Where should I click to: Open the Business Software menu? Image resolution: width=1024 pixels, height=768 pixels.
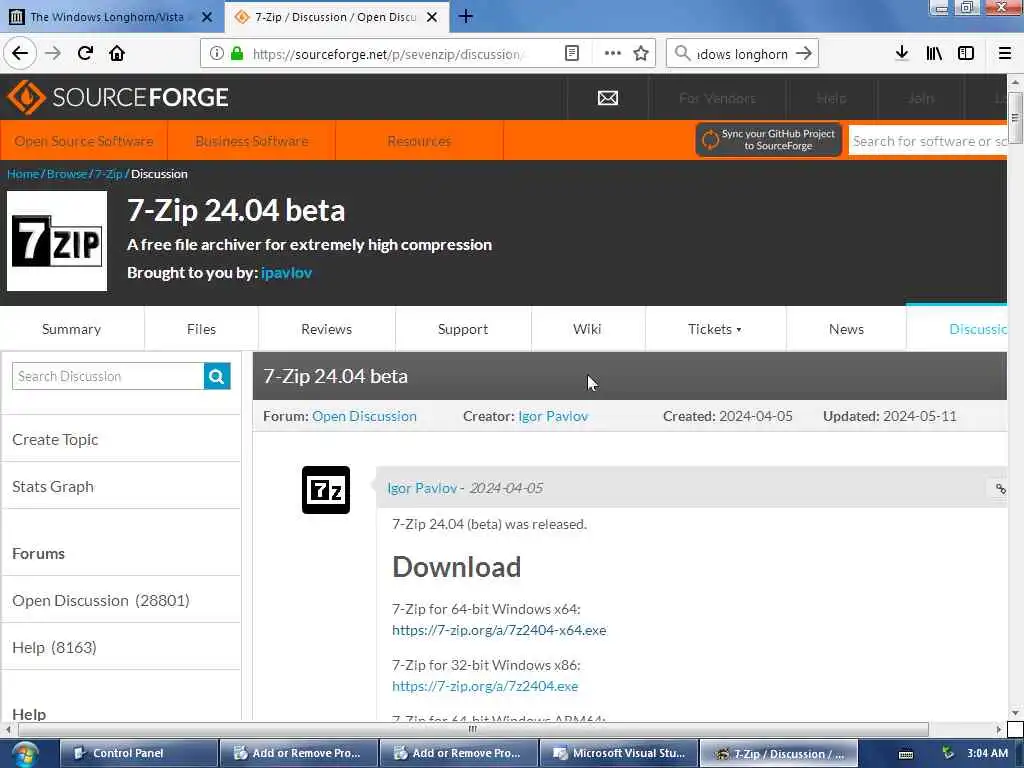tap(251, 141)
